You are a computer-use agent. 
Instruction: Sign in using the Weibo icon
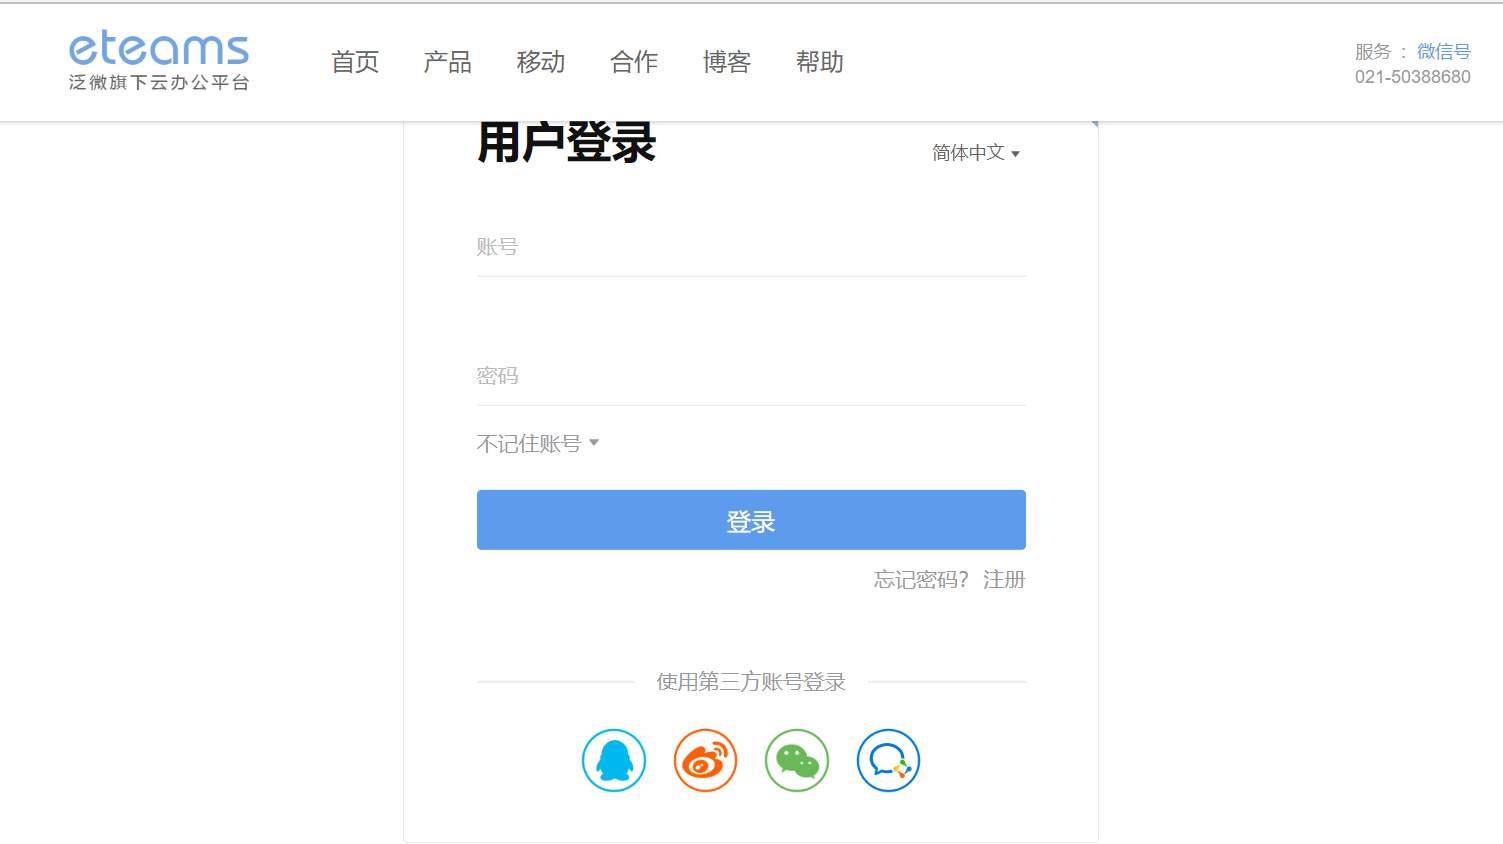[705, 761]
